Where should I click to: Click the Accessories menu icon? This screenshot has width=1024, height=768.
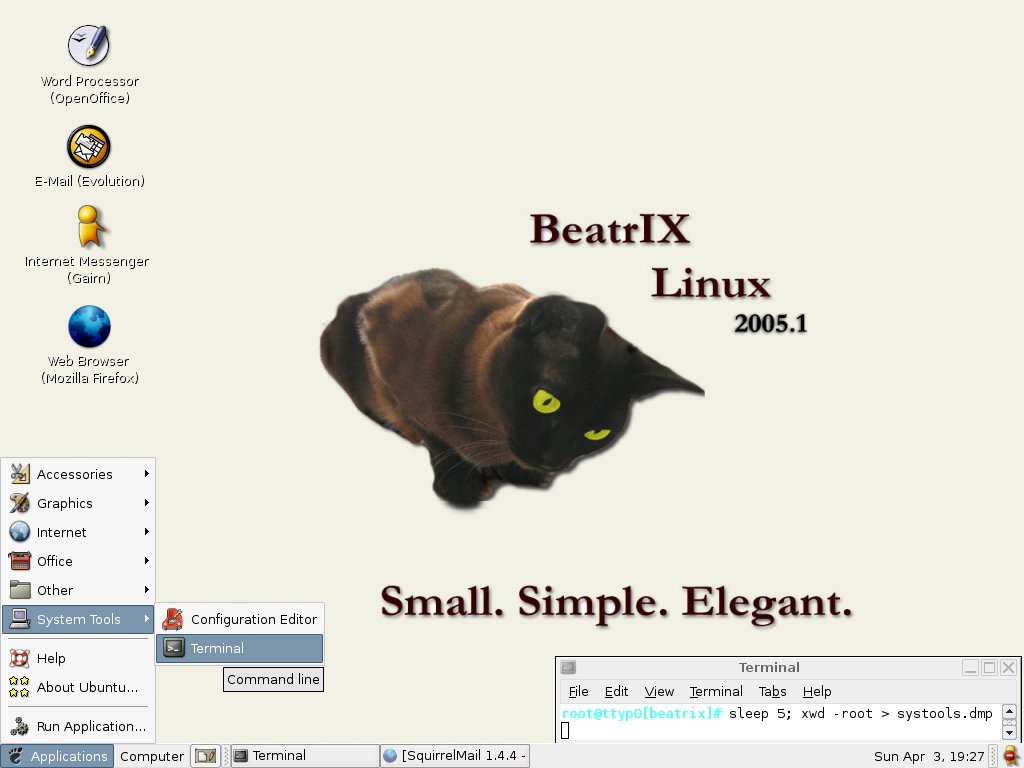[x=20, y=474]
